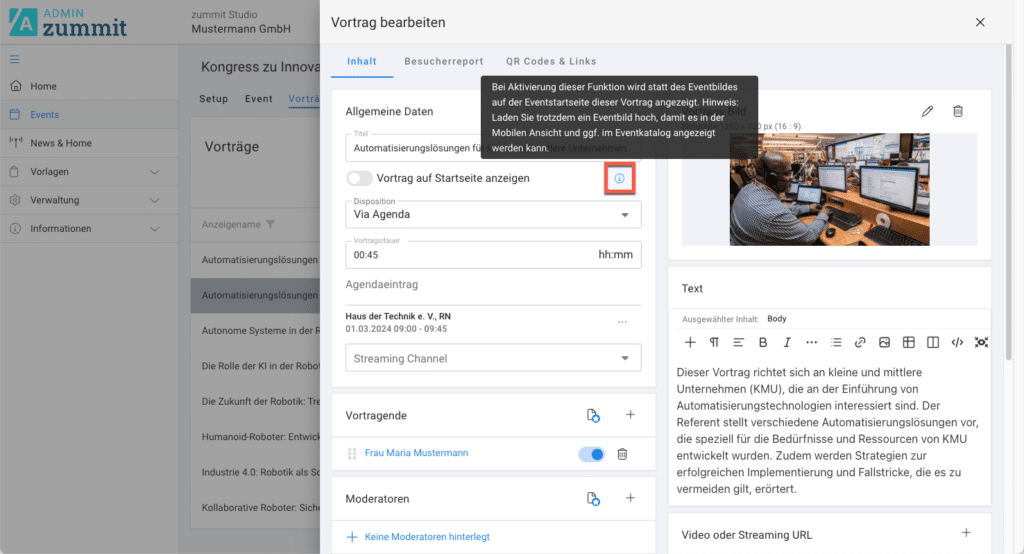Click the pencil icon to edit event image
The height and width of the screenshot is (554, 1024).
pos(927,111)
